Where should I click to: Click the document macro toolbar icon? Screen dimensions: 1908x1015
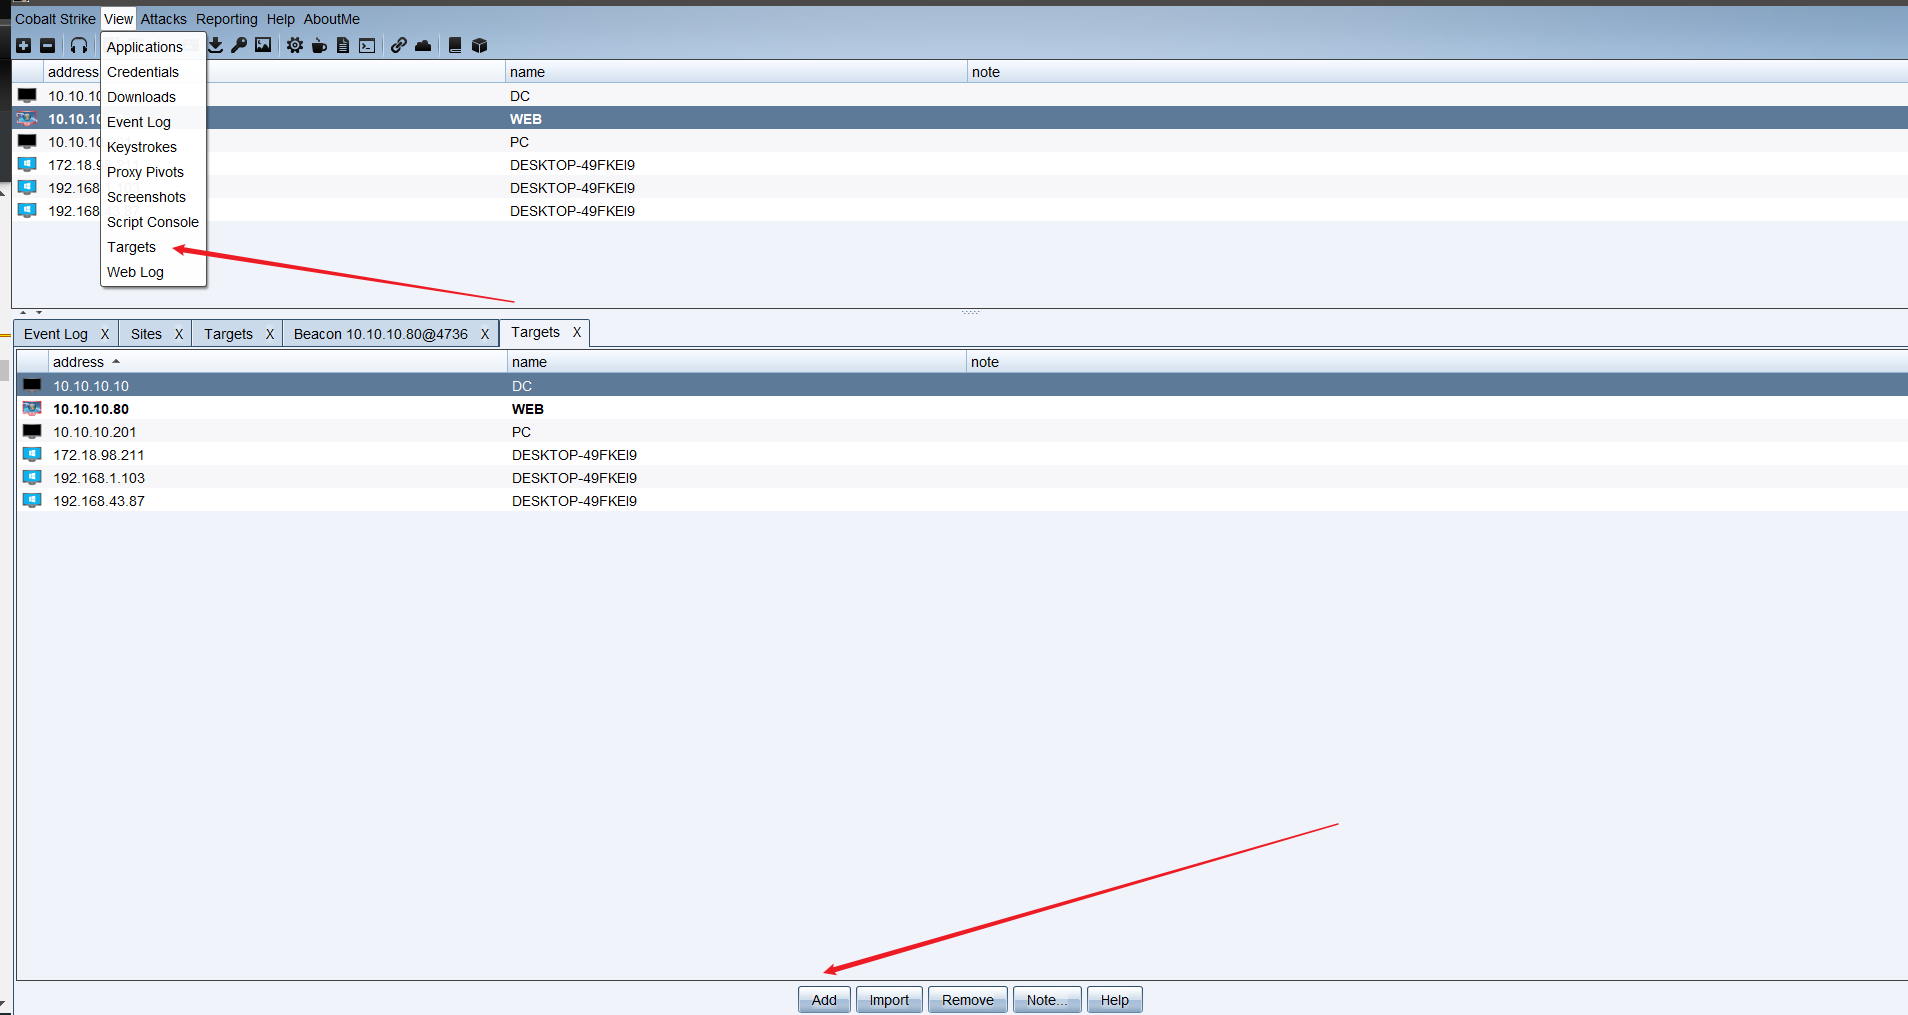pos(343,46)
